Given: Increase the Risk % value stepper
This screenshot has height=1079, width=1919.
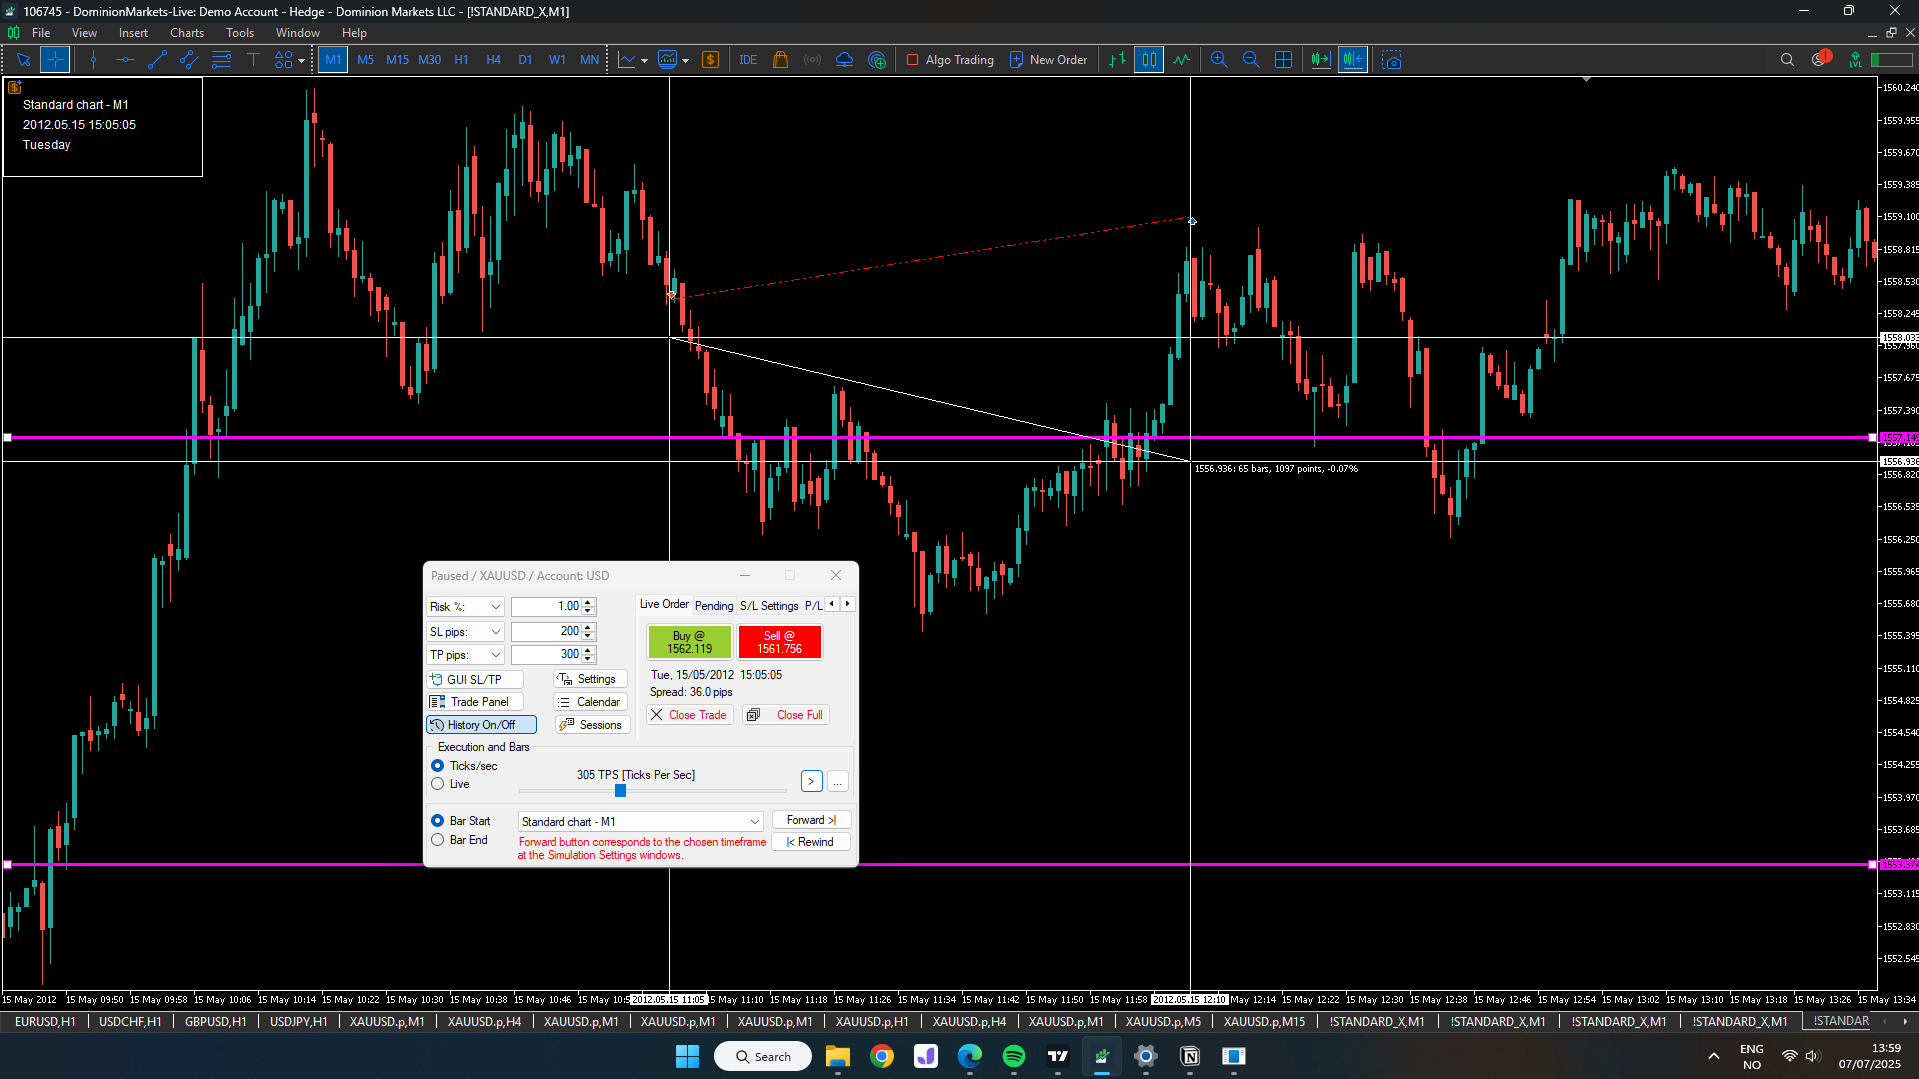Looking at the screenshot, I should click(x=589, y=602).
